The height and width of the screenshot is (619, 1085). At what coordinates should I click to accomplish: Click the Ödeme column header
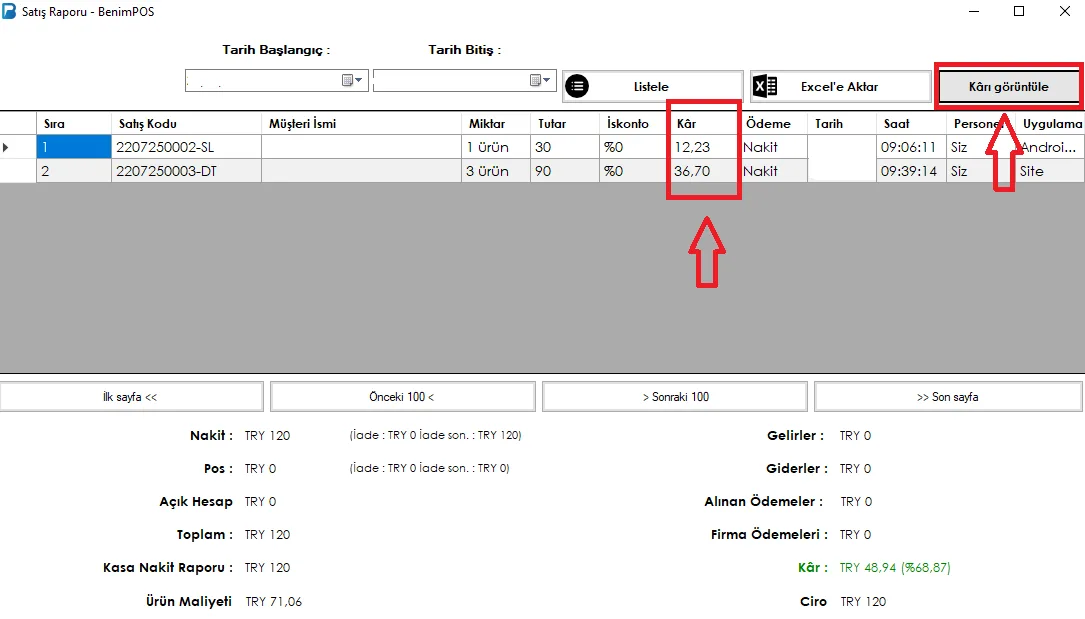(x=772, y=124)
